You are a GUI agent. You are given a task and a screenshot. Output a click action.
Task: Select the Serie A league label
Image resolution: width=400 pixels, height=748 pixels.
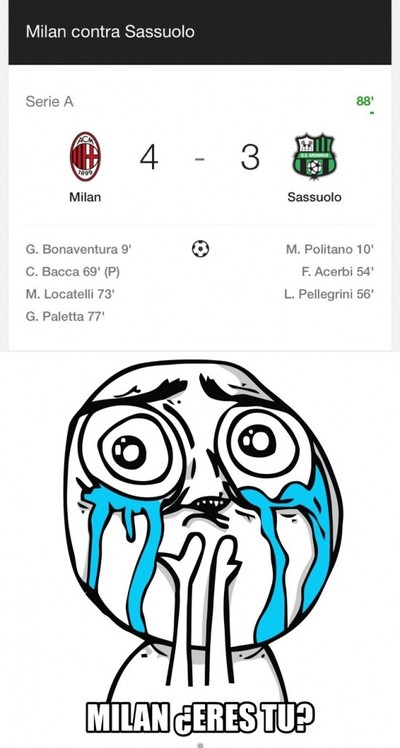(x=50, y=102)
